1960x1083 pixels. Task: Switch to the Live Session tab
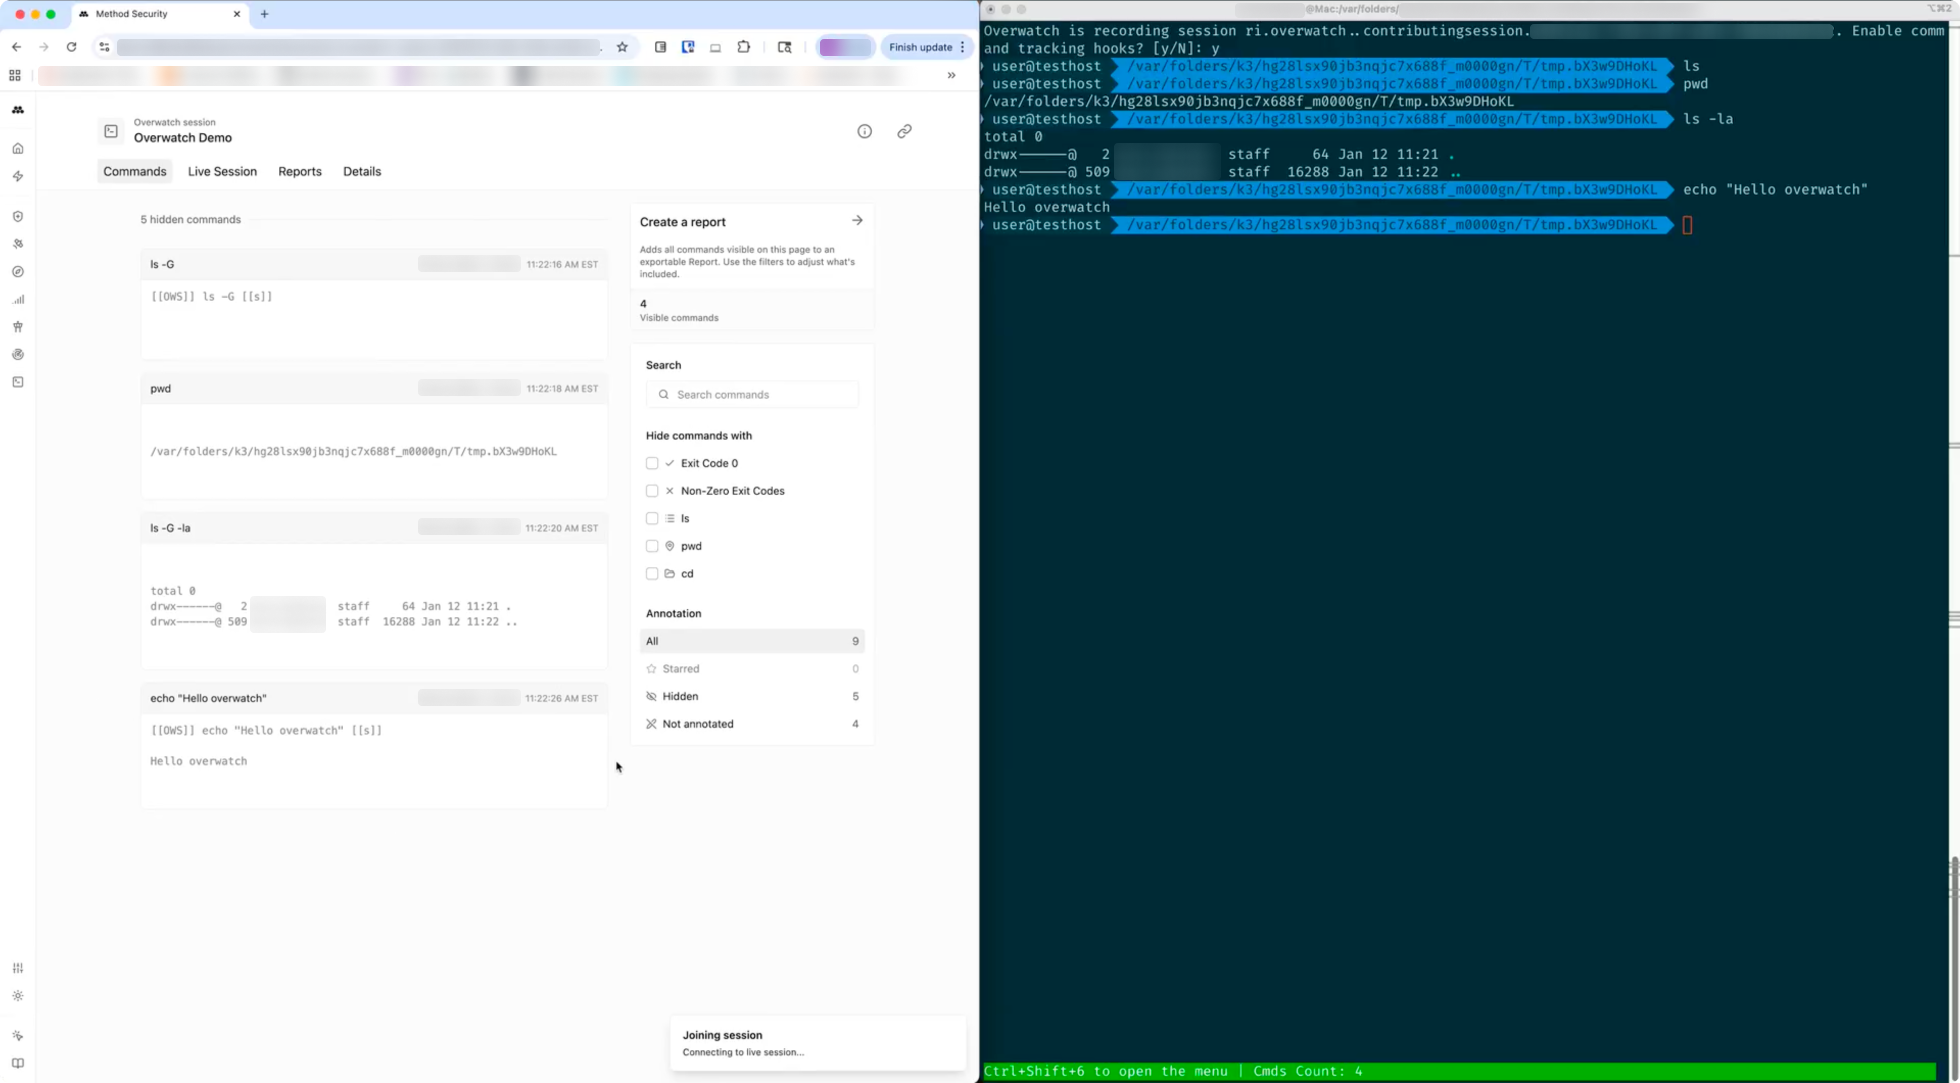click(x=222, y=171)
